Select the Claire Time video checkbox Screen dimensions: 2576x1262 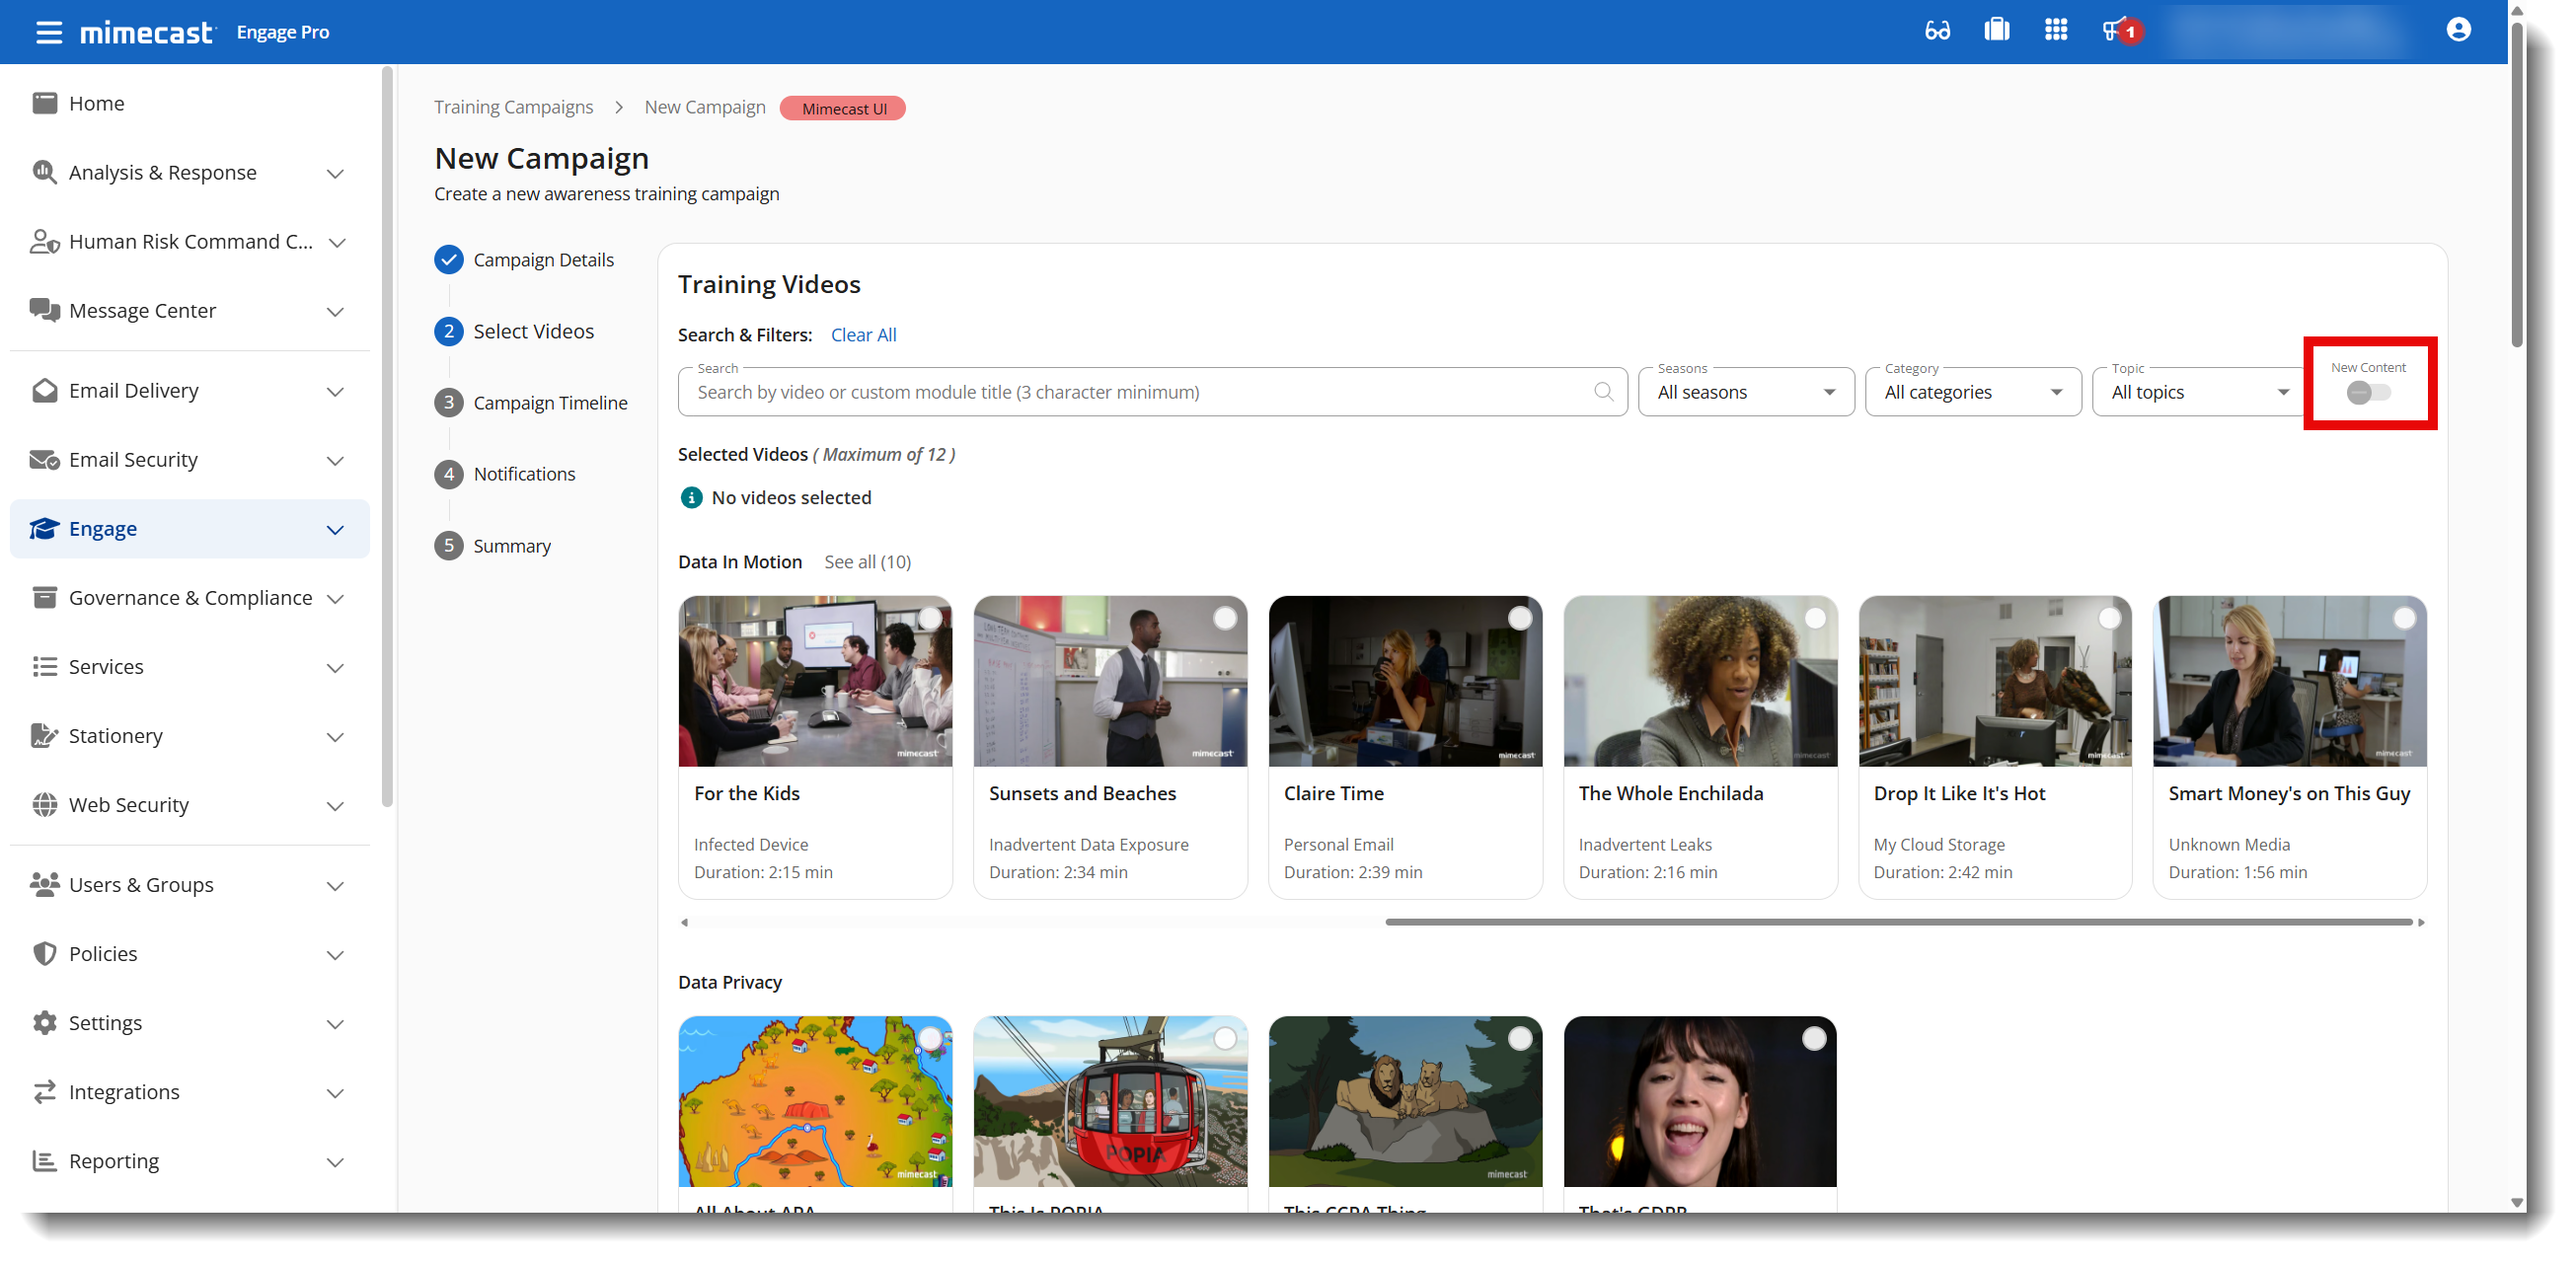(x=1519, y=618)
